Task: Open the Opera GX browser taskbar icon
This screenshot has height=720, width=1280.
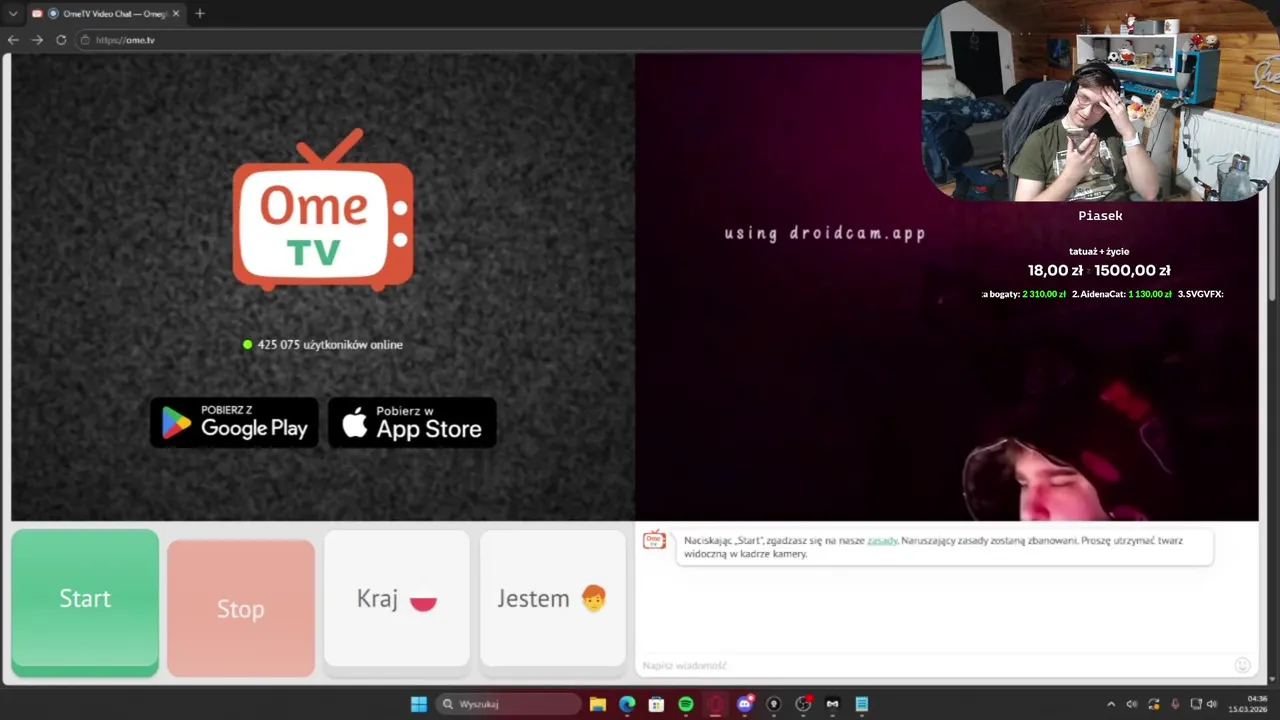Action: [715, 704]
